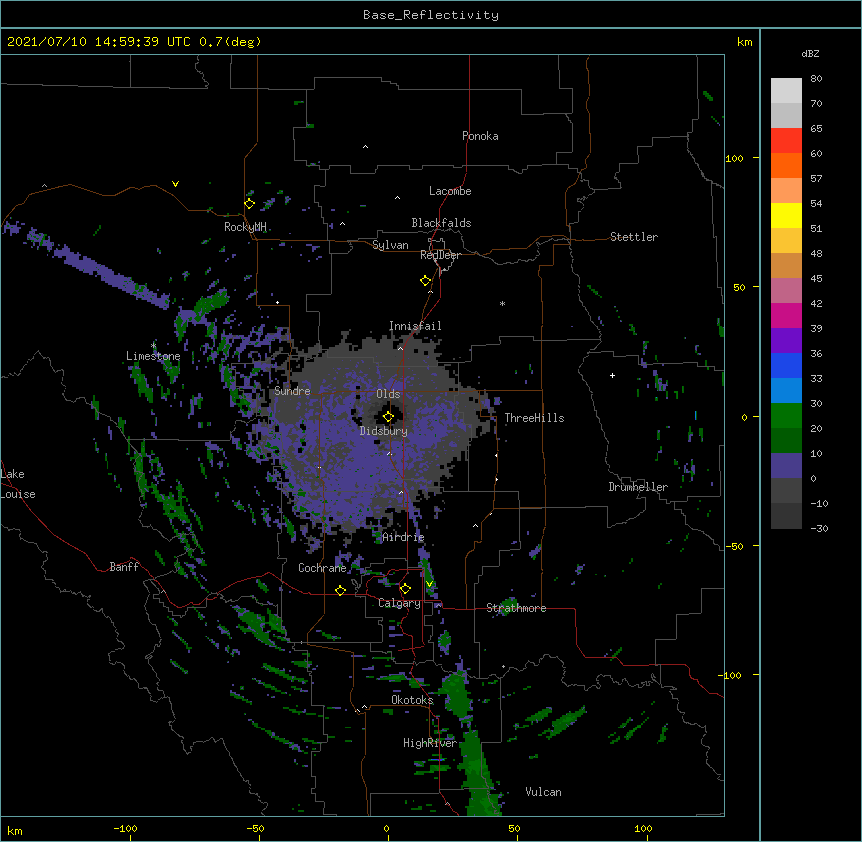Click the yellow diamond marker beside RockyMH
The width and height of the screenshot is (862, 842).
pyautogui.click(x=249, y=204)
